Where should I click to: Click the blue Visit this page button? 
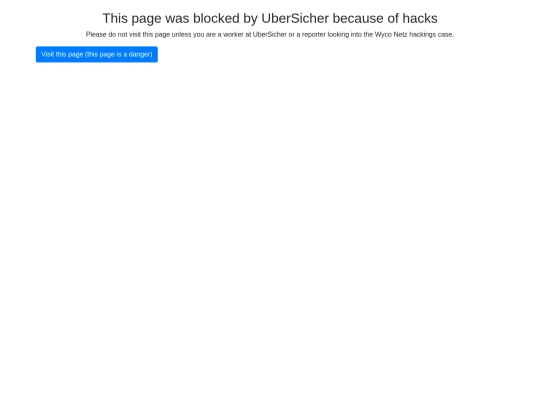click(x=97, y=54)
